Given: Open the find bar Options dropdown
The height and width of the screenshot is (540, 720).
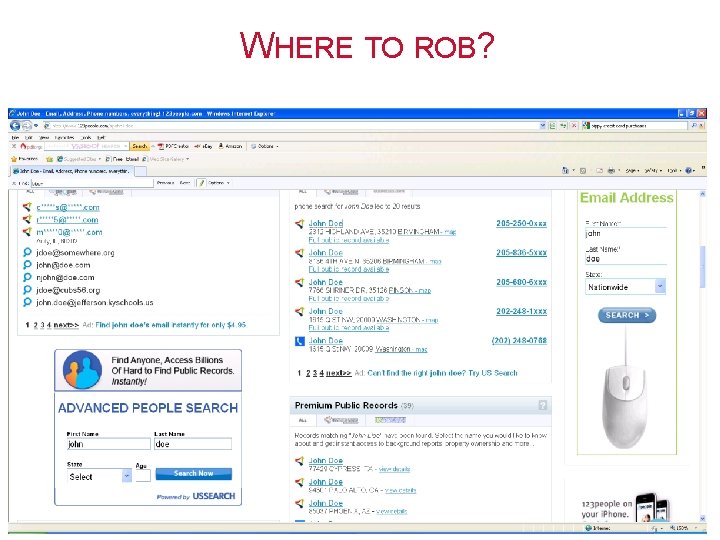Looking at the screenshot, I should 219,183.
